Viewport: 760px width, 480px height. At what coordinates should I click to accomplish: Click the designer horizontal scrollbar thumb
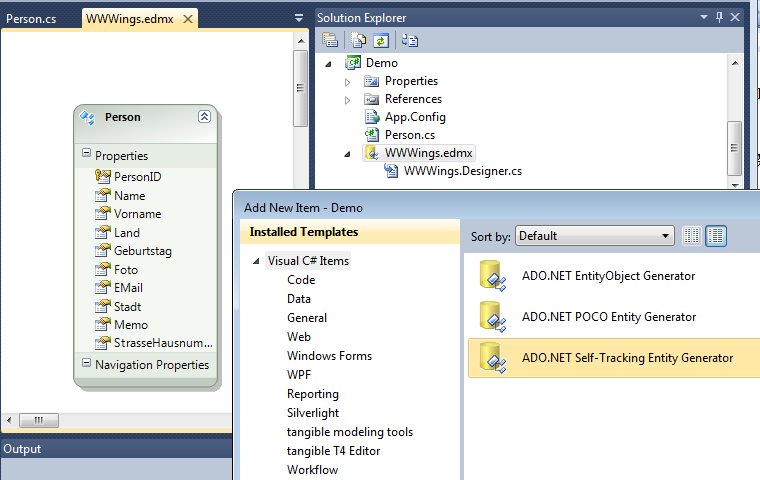pos(38,421)
